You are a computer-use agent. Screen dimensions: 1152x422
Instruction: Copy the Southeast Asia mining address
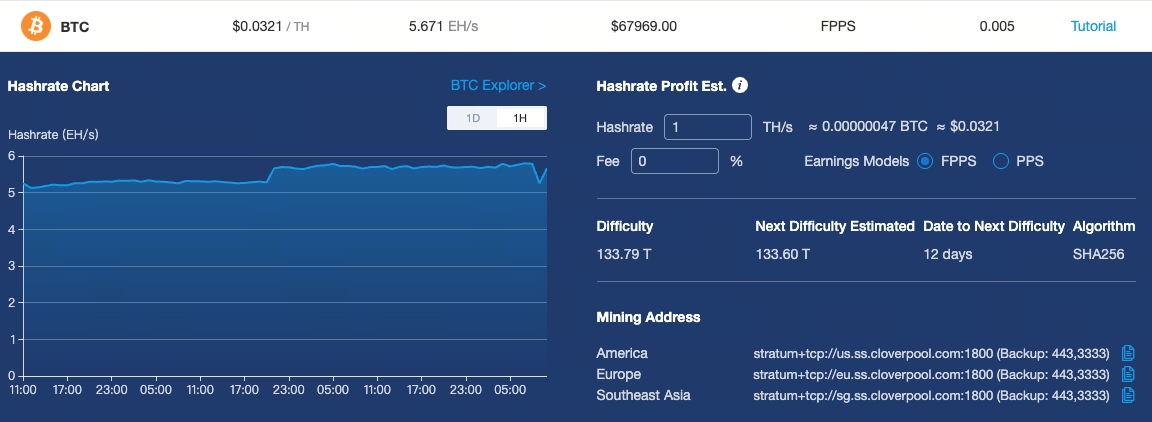coord(1128,395)
